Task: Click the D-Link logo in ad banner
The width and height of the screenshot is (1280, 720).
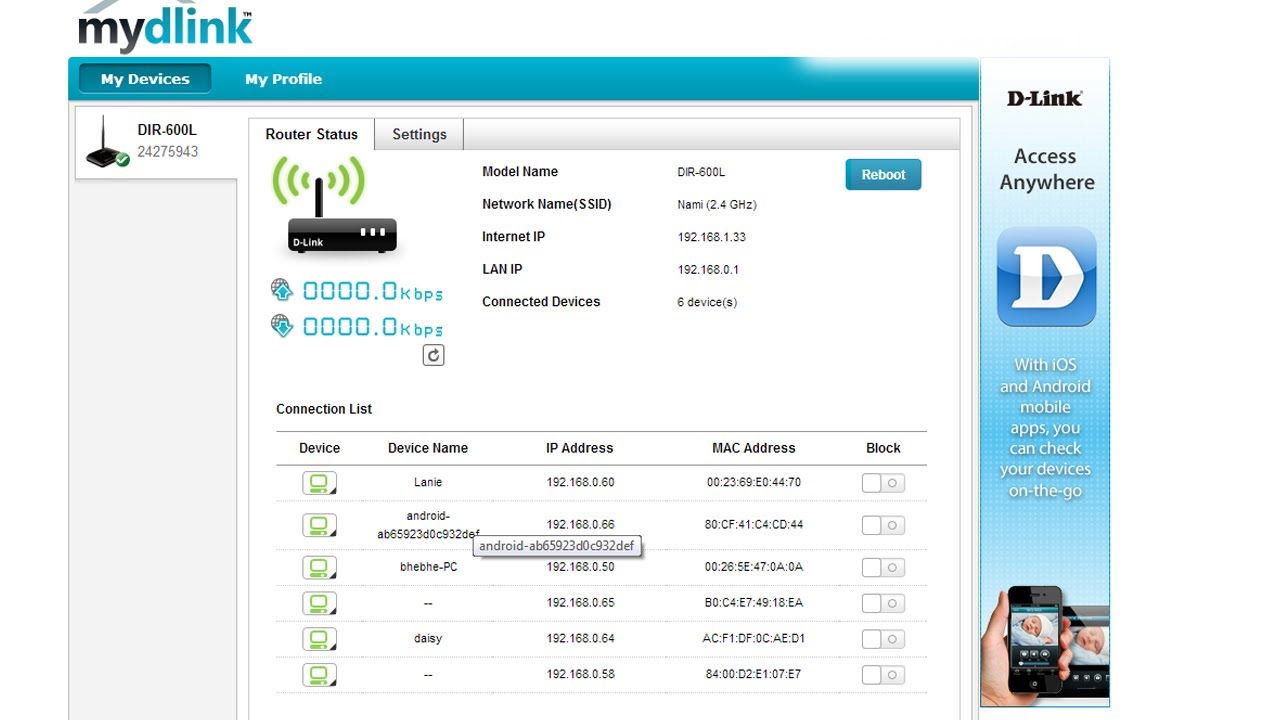Action: pyautogui.click(x=1044, y=98)
